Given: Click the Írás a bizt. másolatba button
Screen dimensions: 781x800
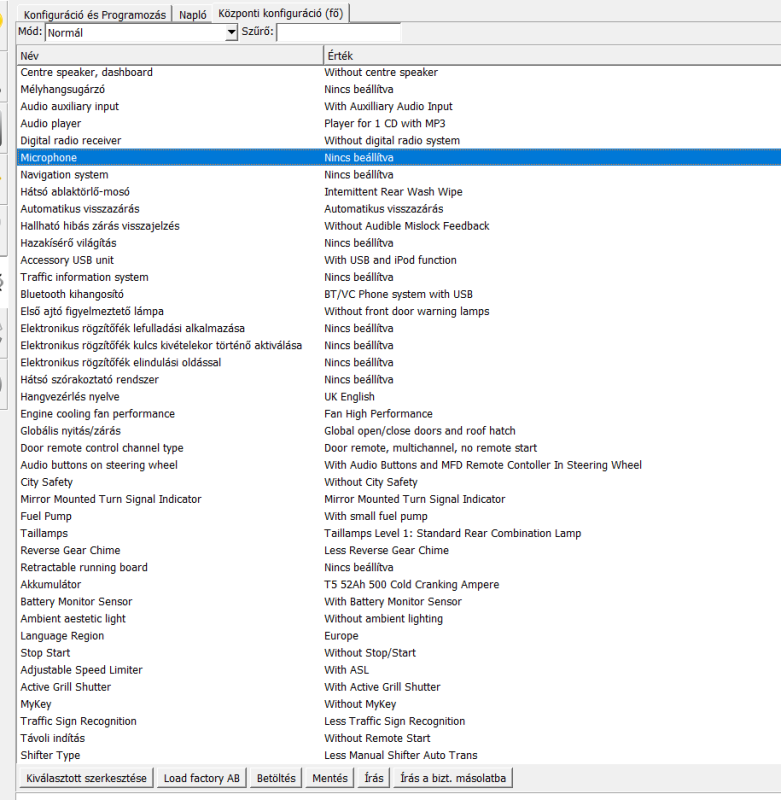Looking at the screenshot, I should pos(453,778).
